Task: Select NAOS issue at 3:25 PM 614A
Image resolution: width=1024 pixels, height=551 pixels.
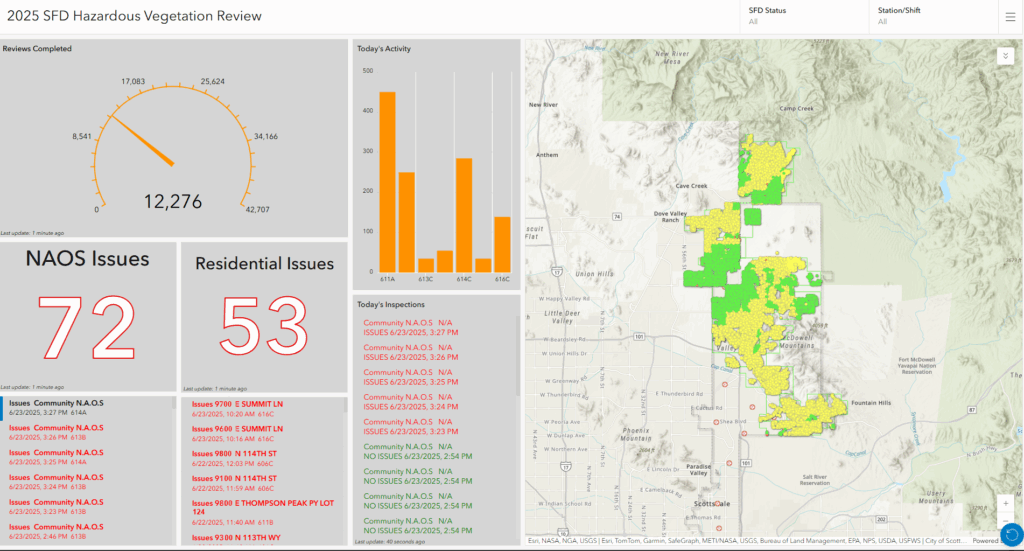Action: click(x=88, y=457)
